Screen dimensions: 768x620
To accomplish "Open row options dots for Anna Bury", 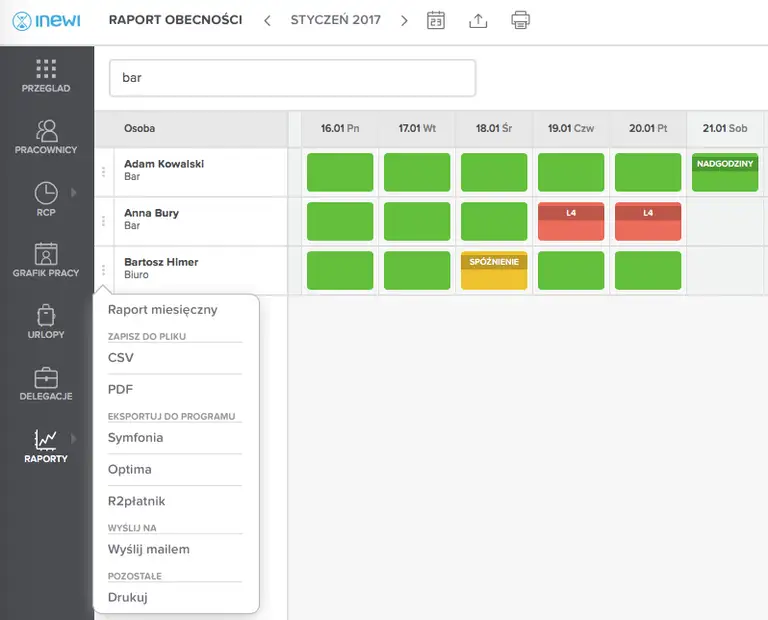I will pos(103,221).
